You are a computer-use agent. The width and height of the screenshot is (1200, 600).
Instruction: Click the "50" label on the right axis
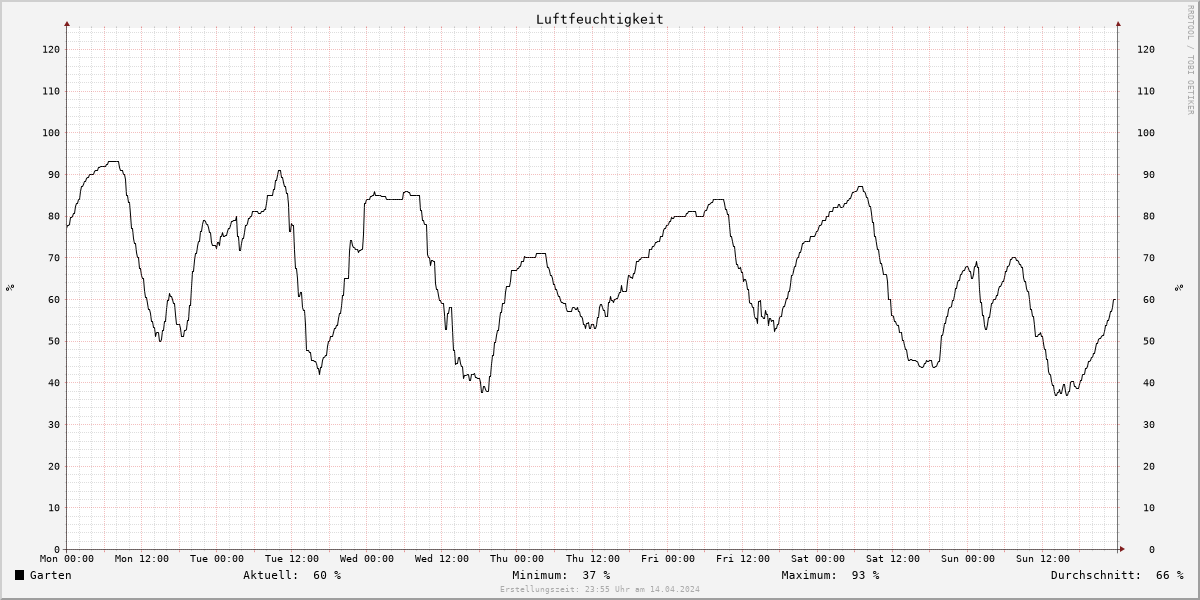(x=1149, y=341)
